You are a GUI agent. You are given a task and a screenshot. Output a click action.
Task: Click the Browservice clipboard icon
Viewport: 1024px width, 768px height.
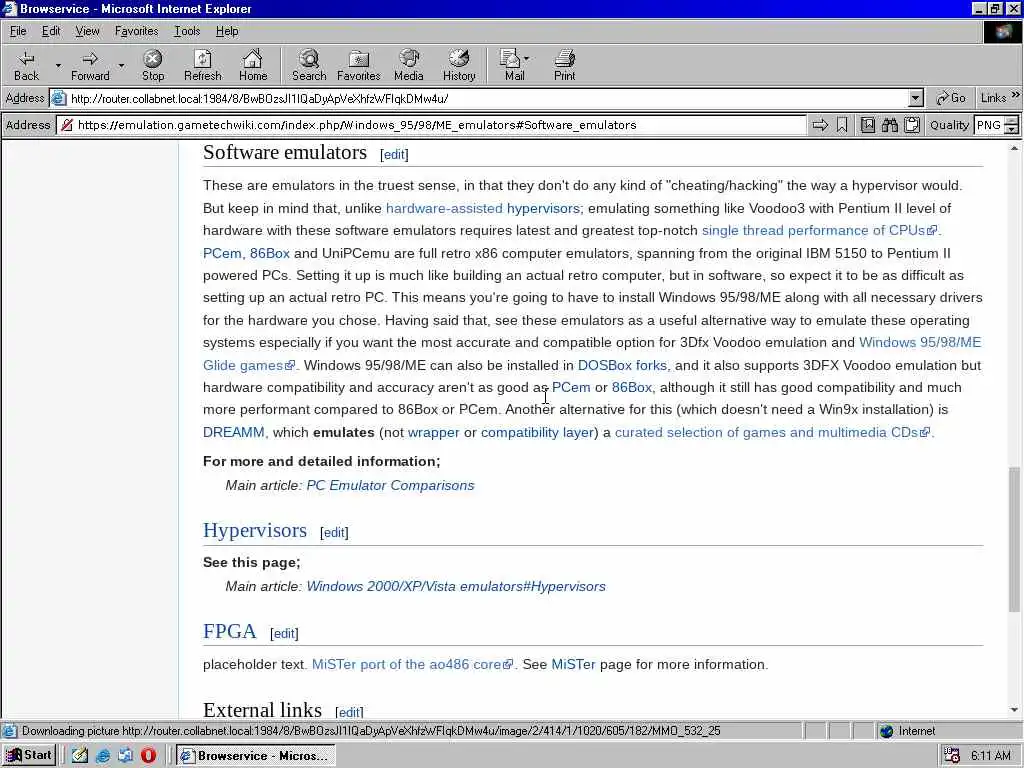point(912,125)
